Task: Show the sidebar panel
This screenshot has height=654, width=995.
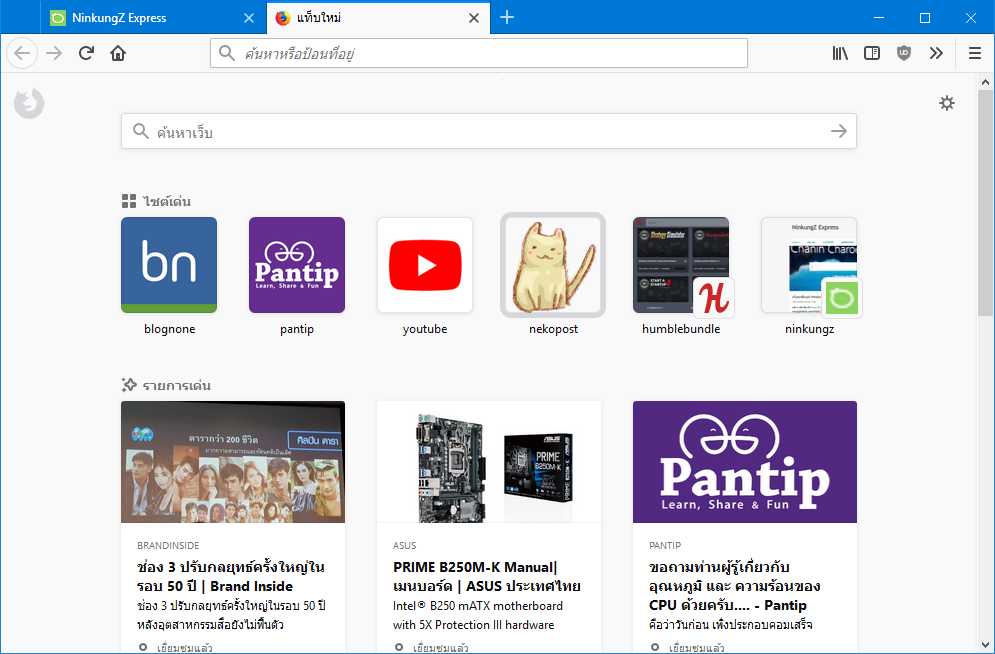Action: click(x=872, y=53)
